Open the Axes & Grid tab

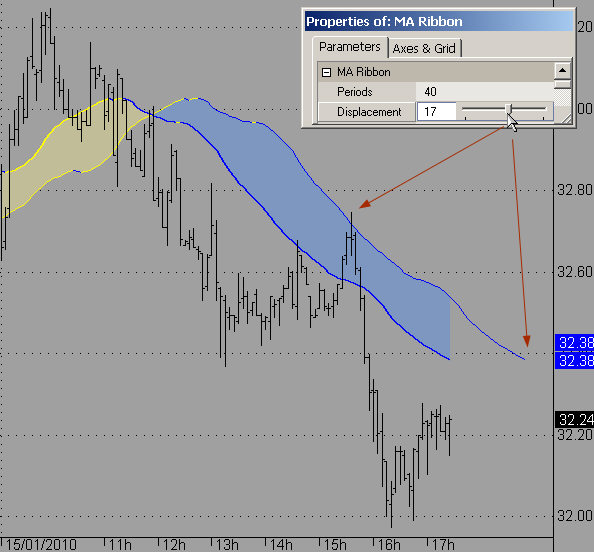[424, 48]
